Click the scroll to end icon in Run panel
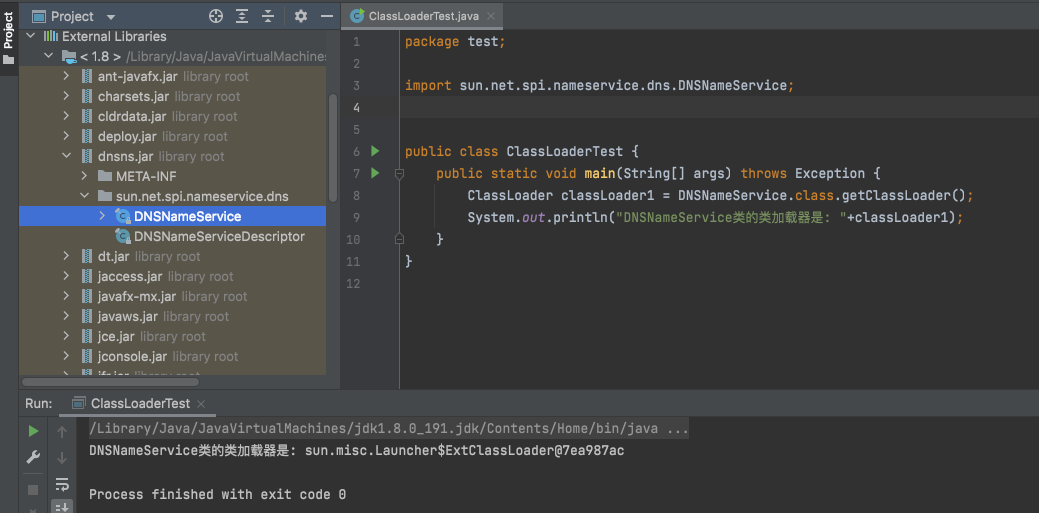The width and height of the screenshot is (1039, 513). click(x=62, y=506)
